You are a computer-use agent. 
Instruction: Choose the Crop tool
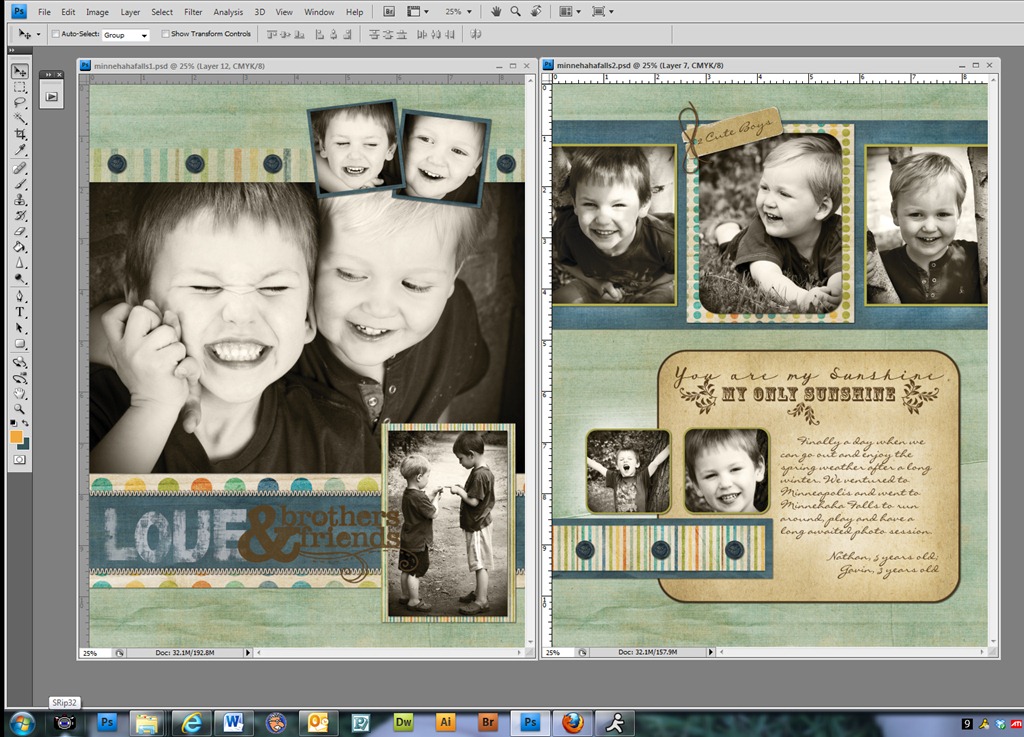click(x=20, y=134)
